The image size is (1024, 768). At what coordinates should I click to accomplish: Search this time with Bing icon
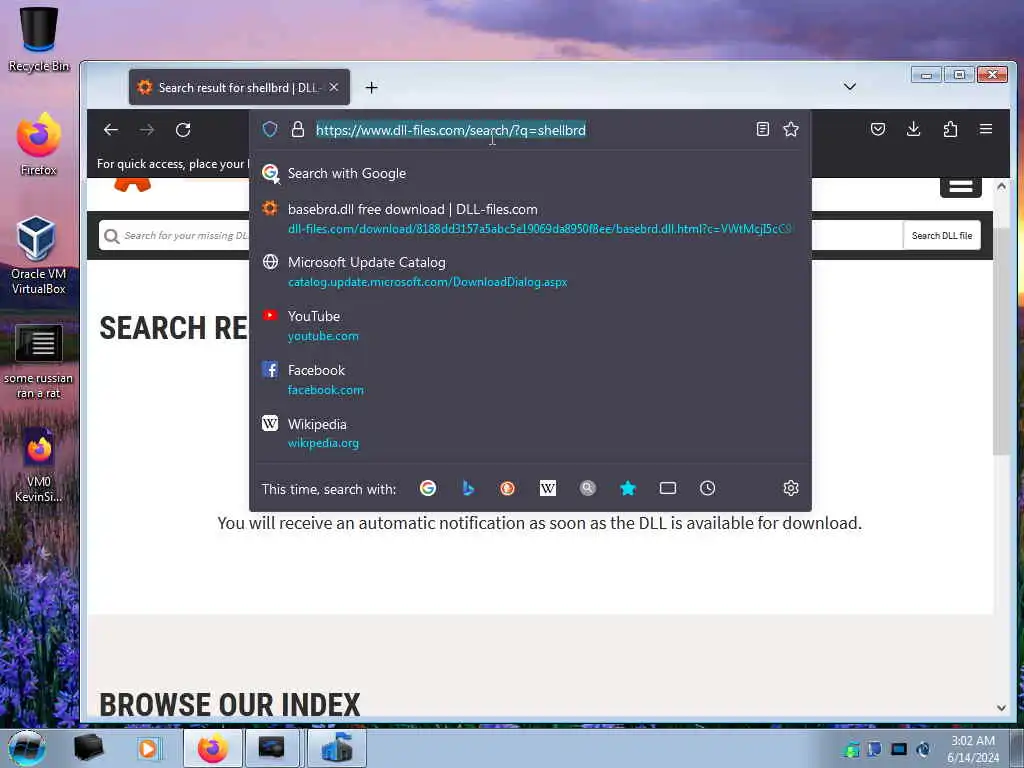(468, 488)
